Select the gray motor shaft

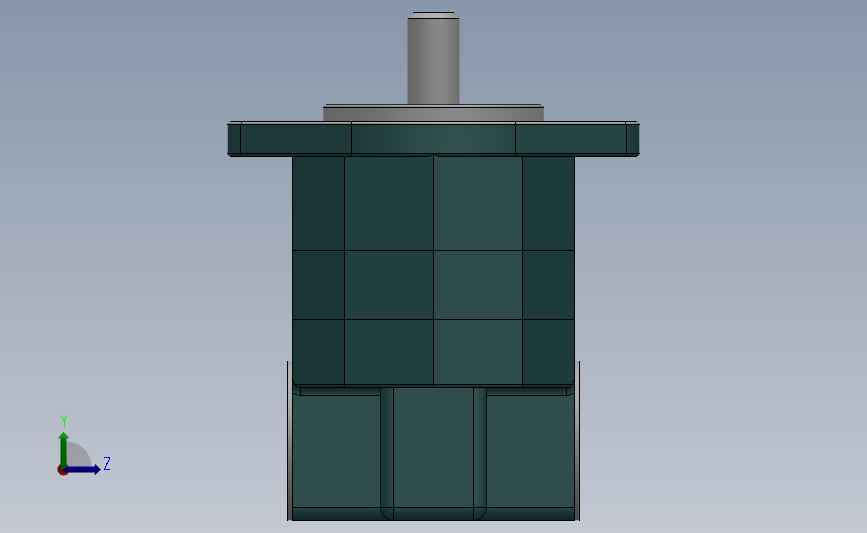tap(434, 58)
